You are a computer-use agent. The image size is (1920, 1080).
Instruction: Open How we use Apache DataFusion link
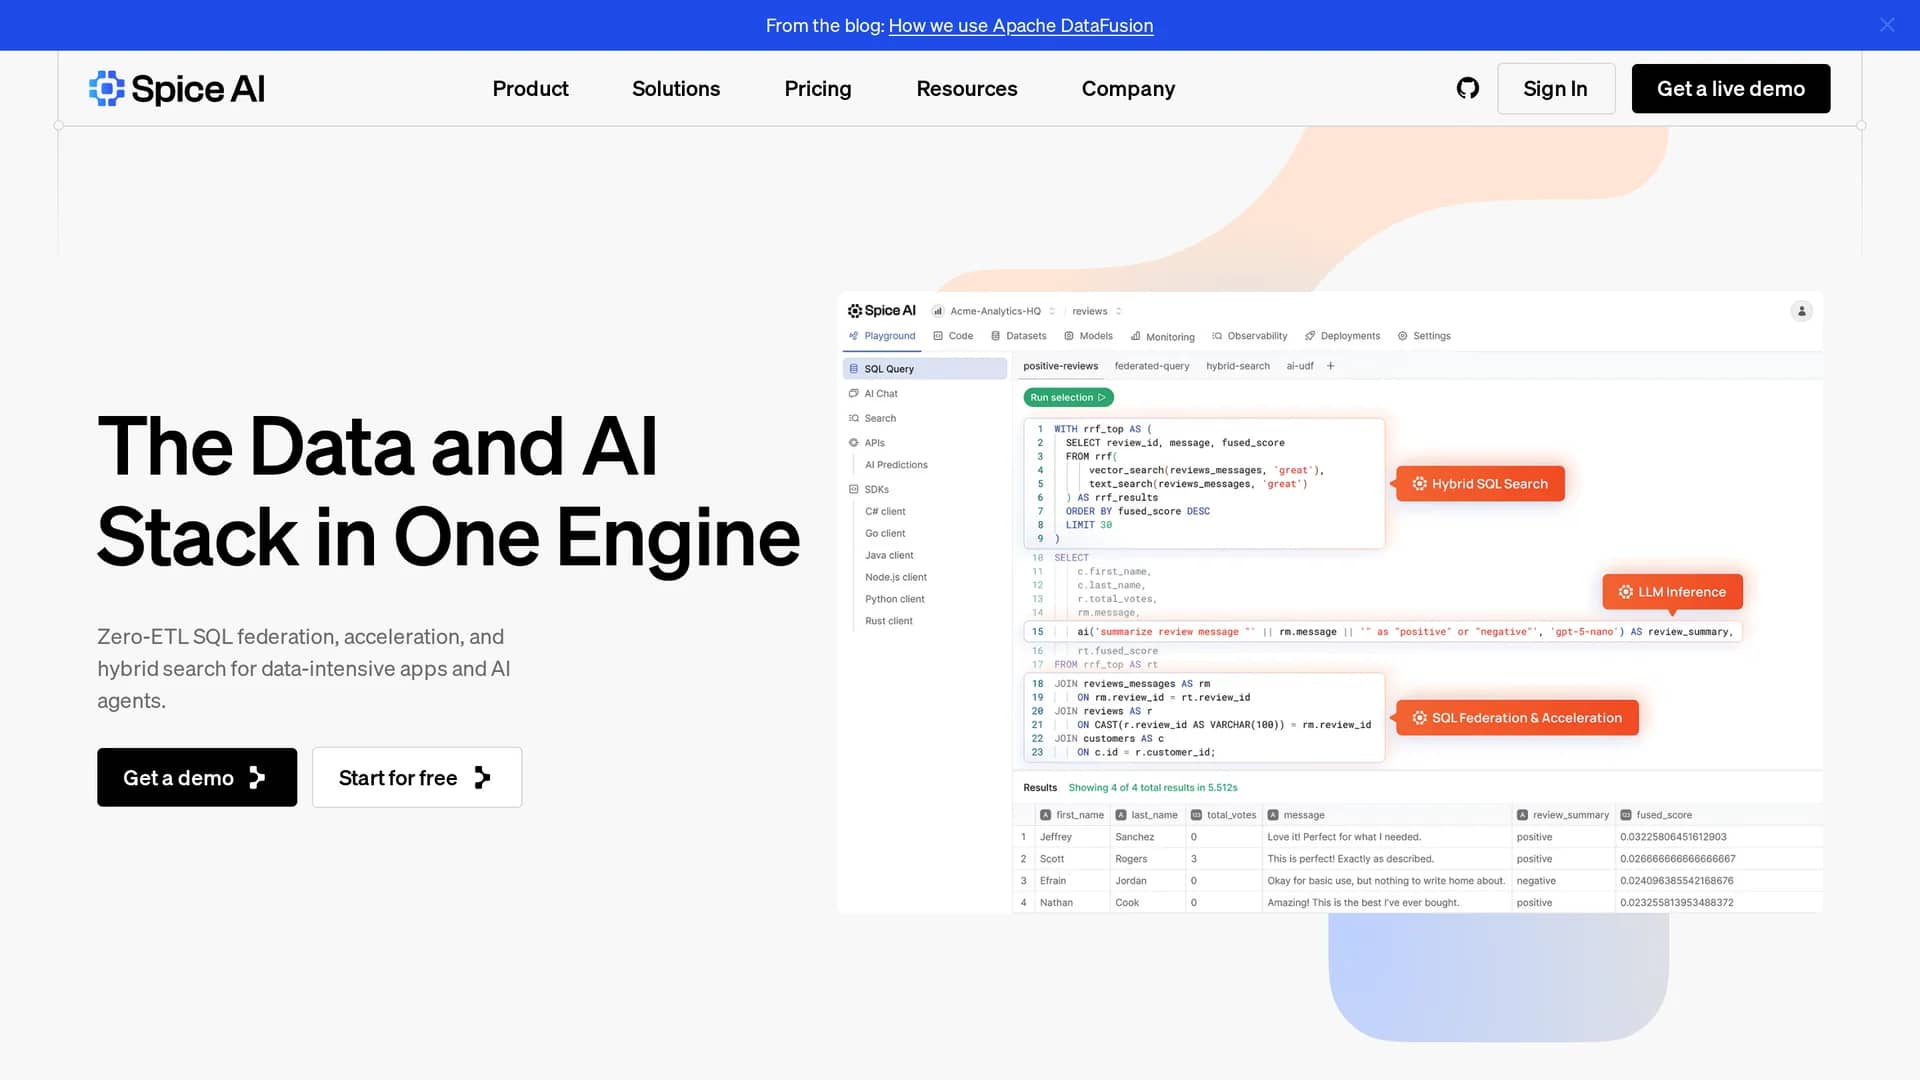click(x=1020, y=25)
